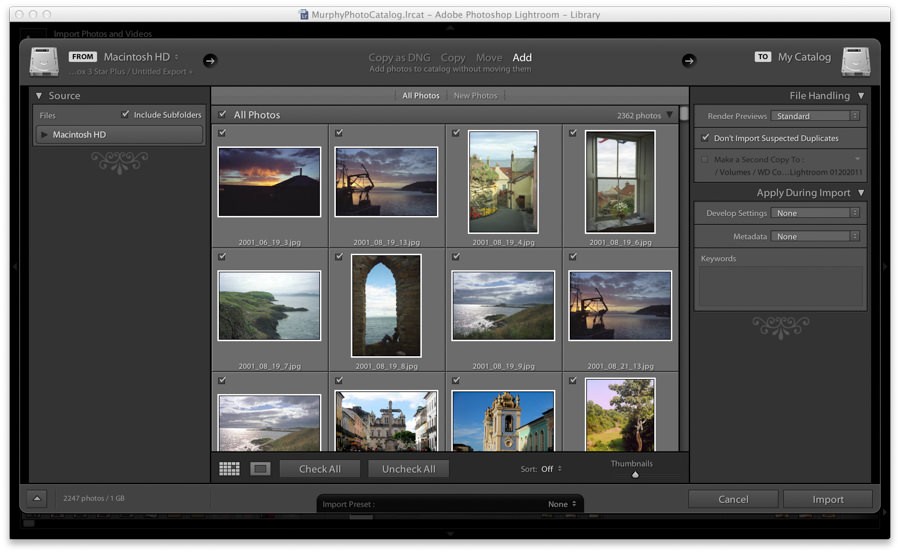
Task: Click the source arrow button beside Macintosh HD
Action: (x=210, y=60)
